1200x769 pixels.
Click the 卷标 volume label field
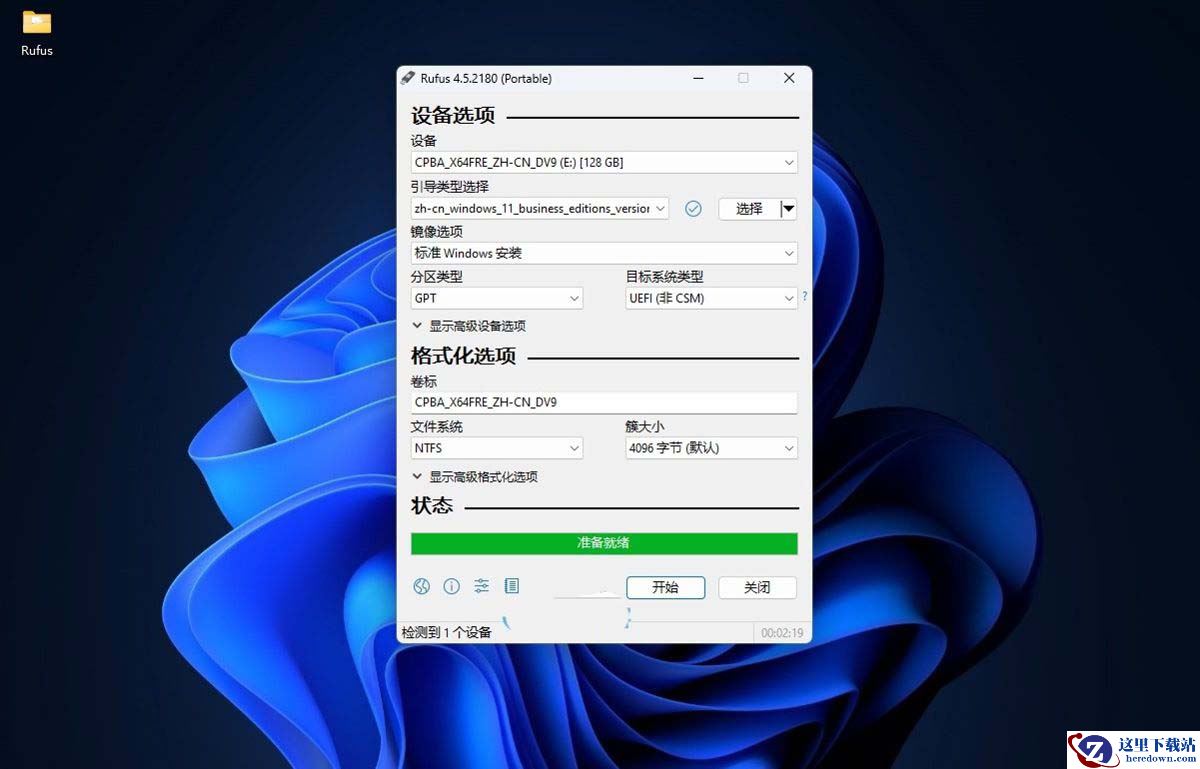click(604, 402)
